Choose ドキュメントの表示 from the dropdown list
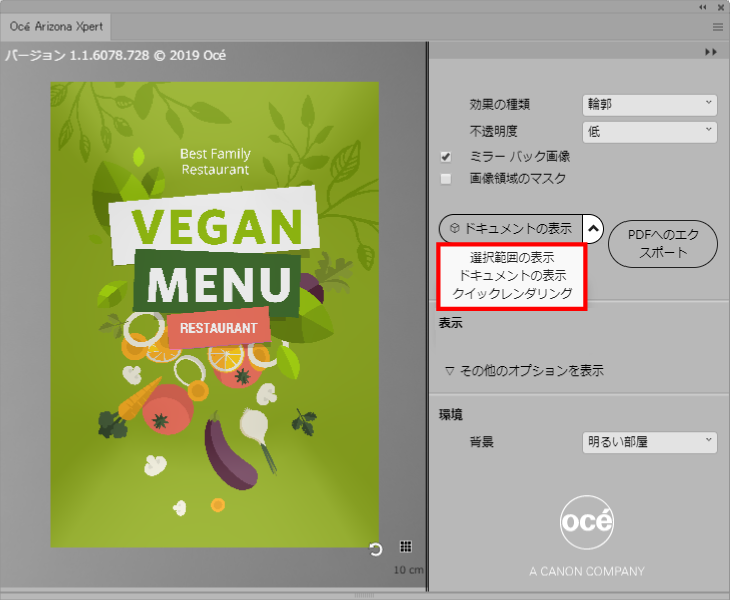This screenshot has height=600, width=730. (512, 276)
